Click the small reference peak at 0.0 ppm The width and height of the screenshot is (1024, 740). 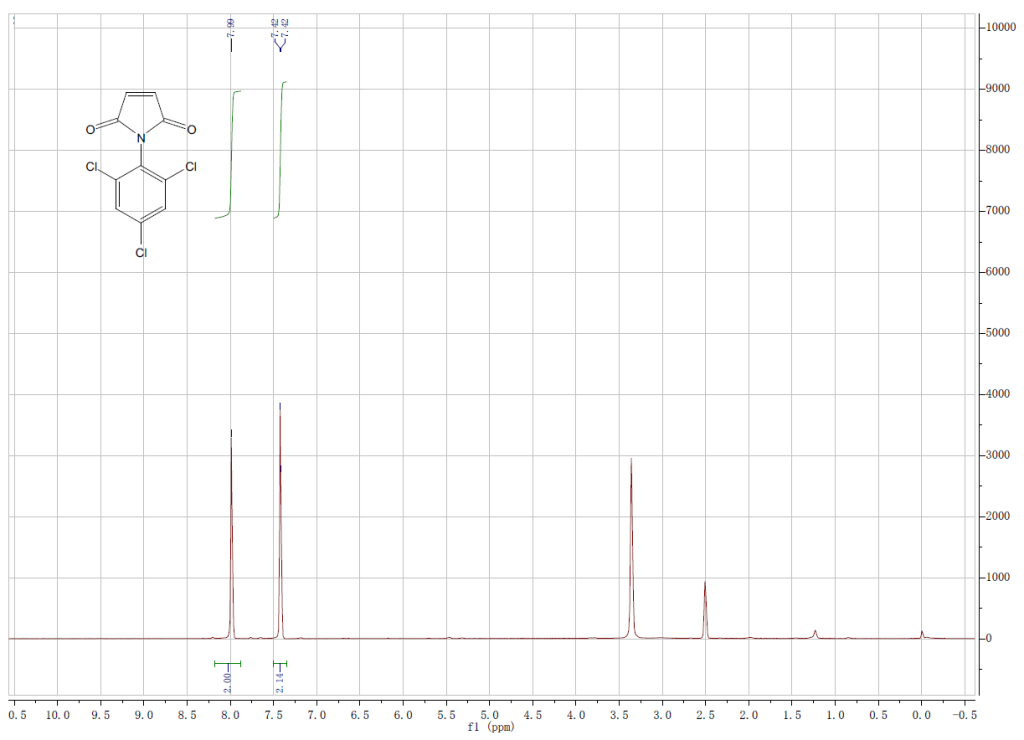(922, 634)
